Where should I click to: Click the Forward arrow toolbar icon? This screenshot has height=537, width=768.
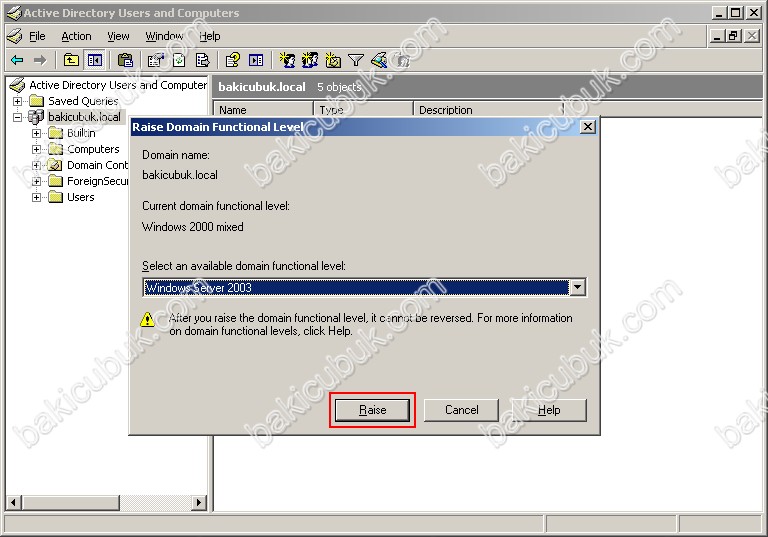pos(40,60)
